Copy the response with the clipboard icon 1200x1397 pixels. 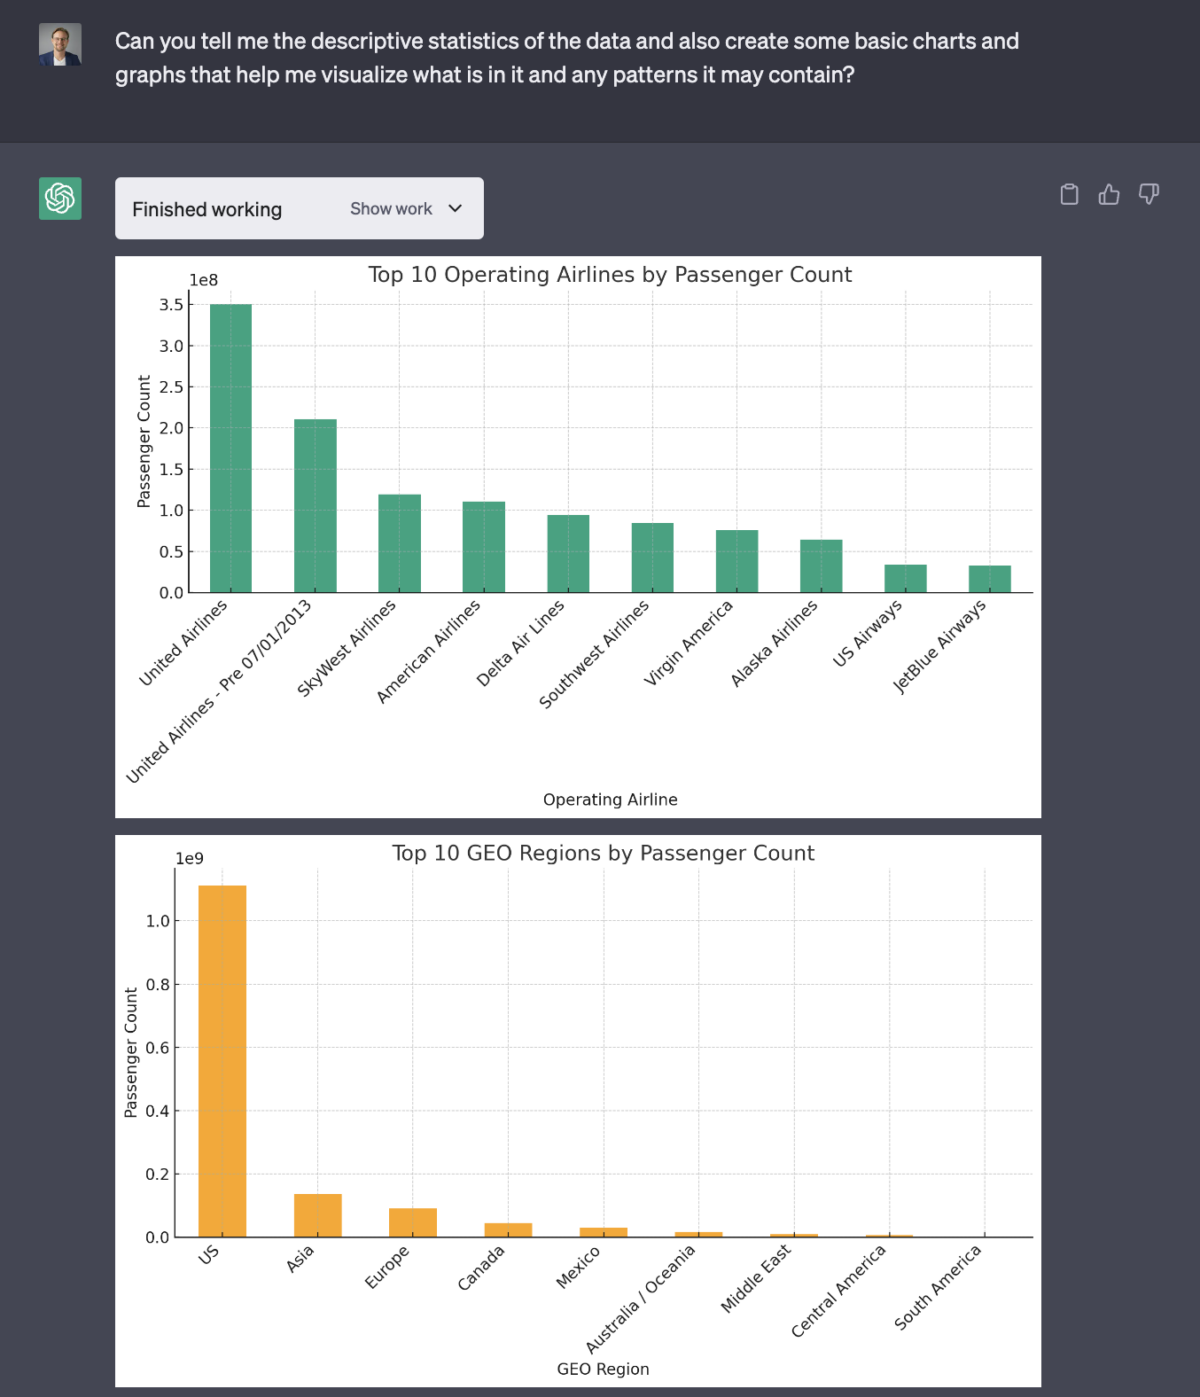[1069, 195]
